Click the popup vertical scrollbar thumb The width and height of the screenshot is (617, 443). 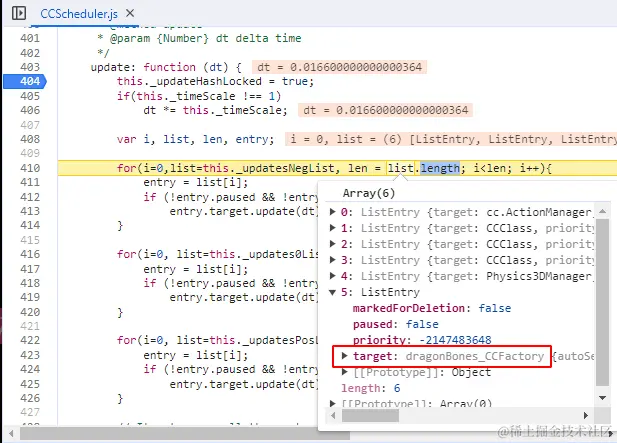pyautogui.click(x=602, y=302)
